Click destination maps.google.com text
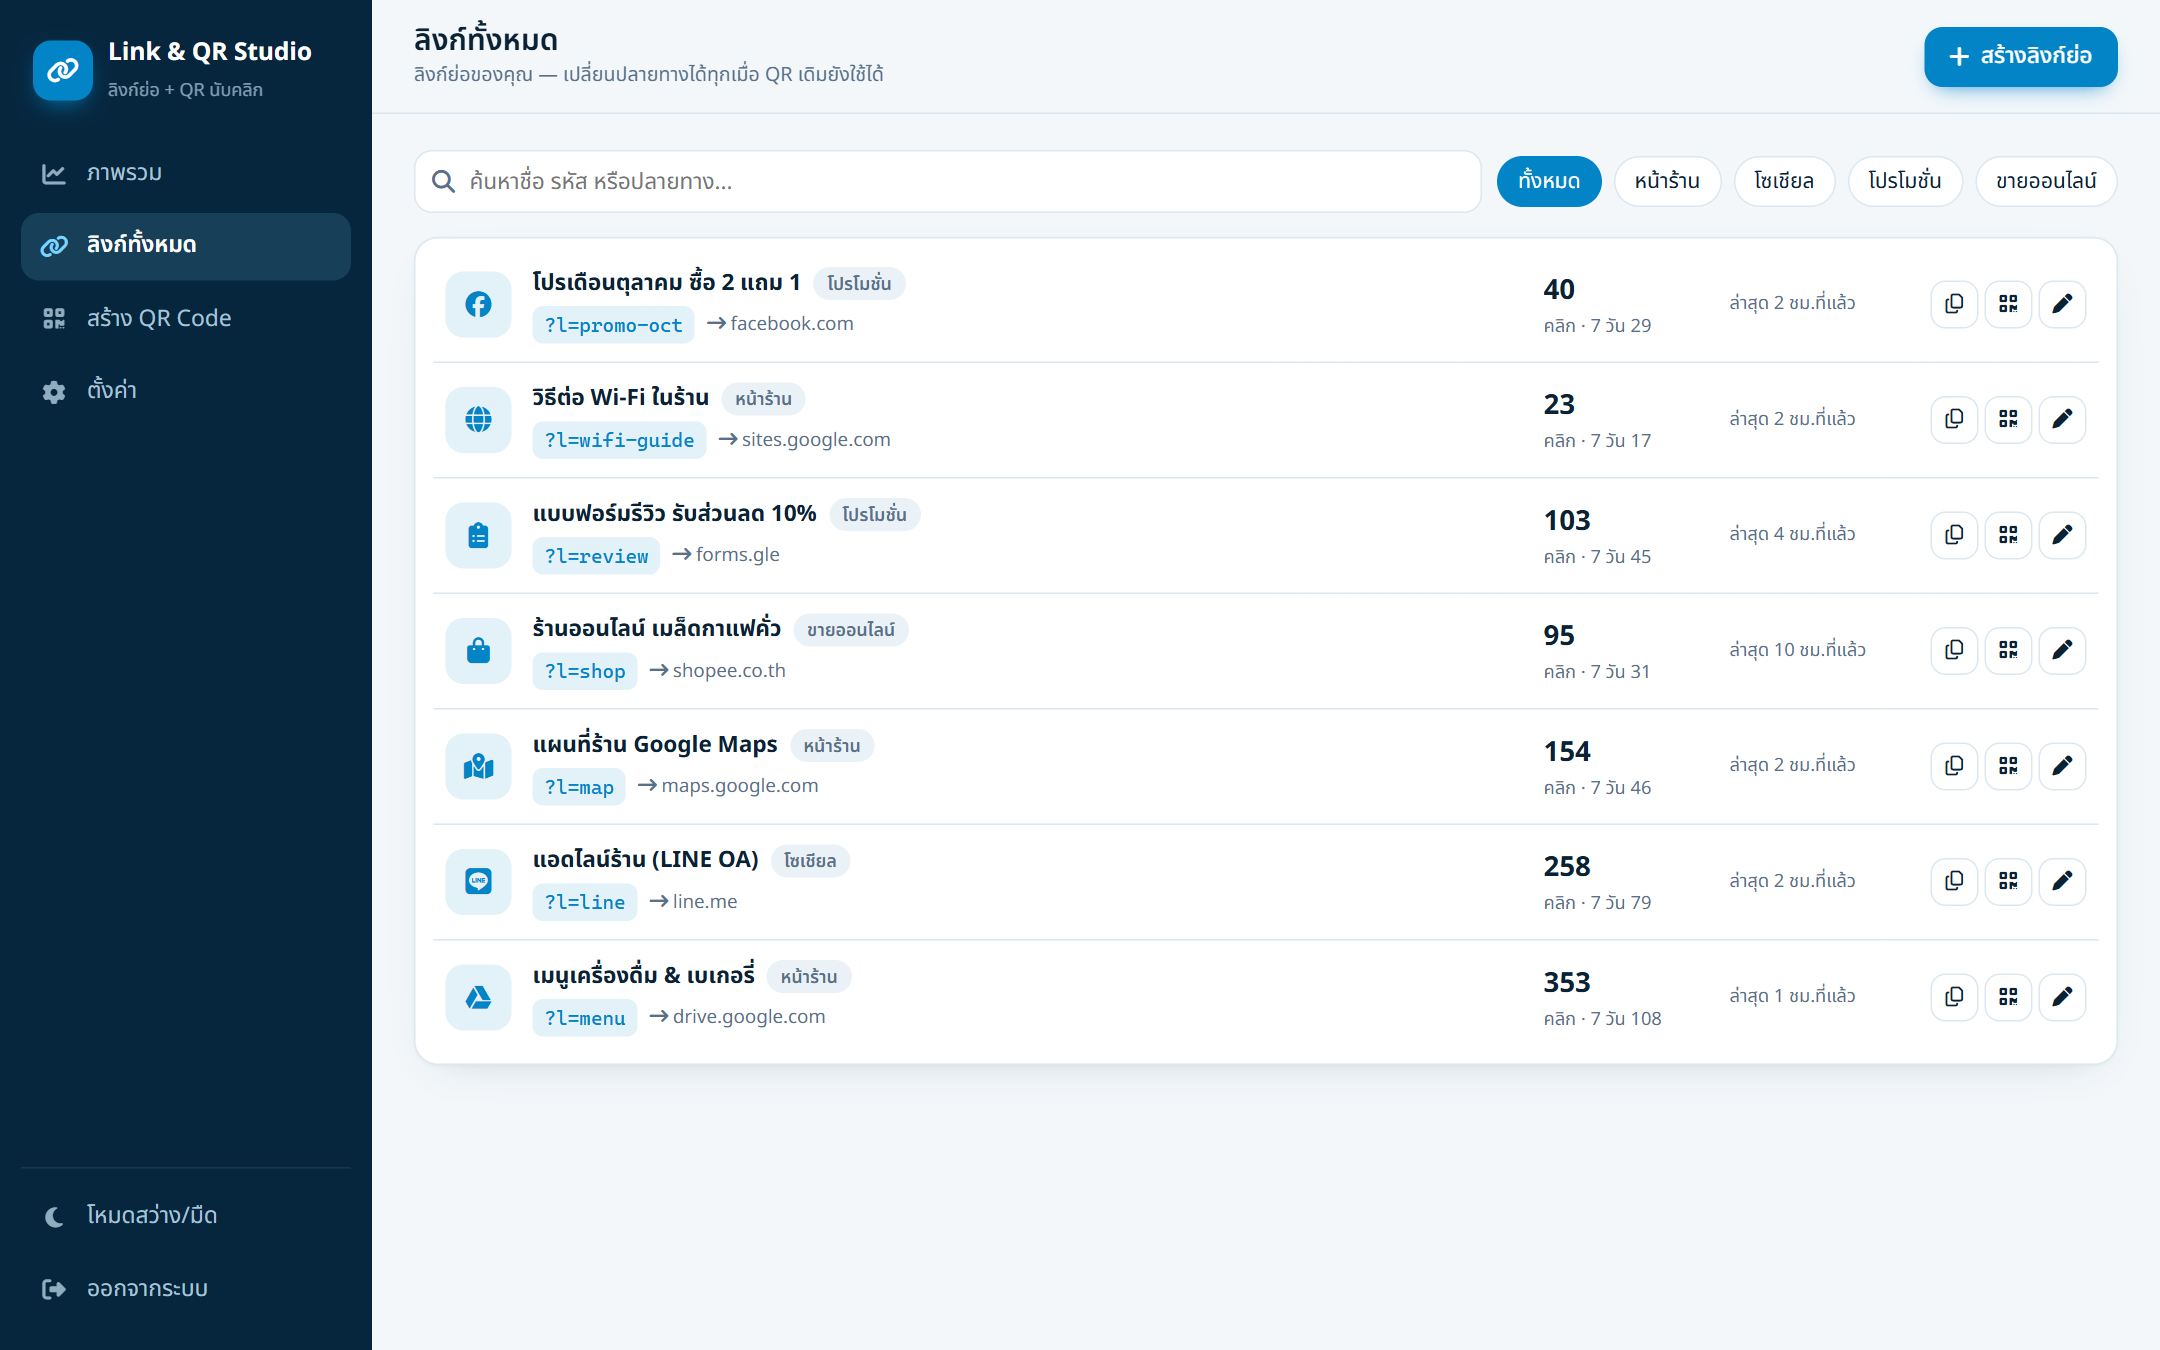This screenshot has width=2160, height=1350. 740,786
